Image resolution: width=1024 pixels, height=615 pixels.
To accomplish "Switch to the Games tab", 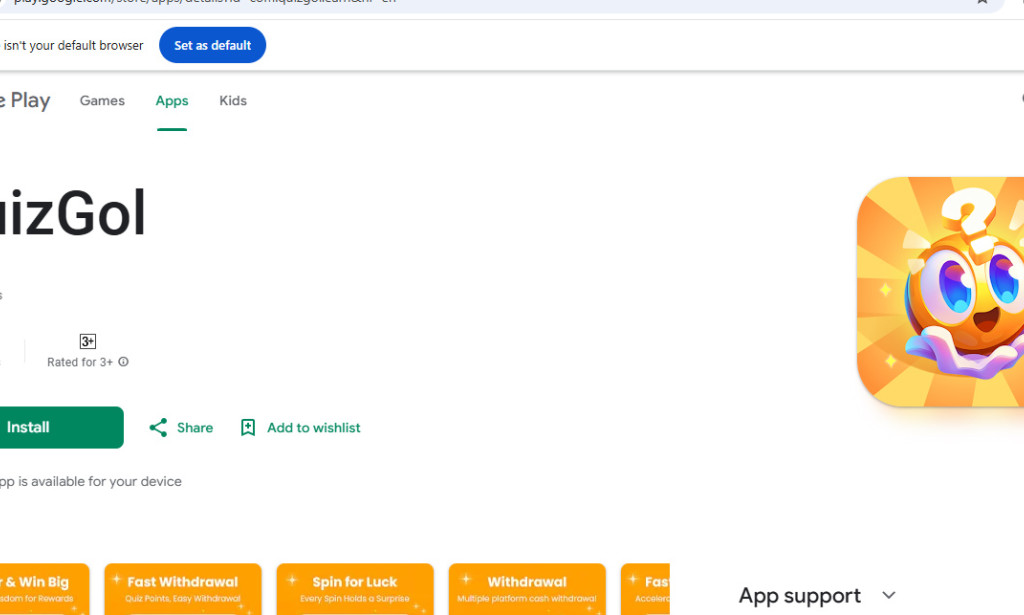I will [101, 100].
